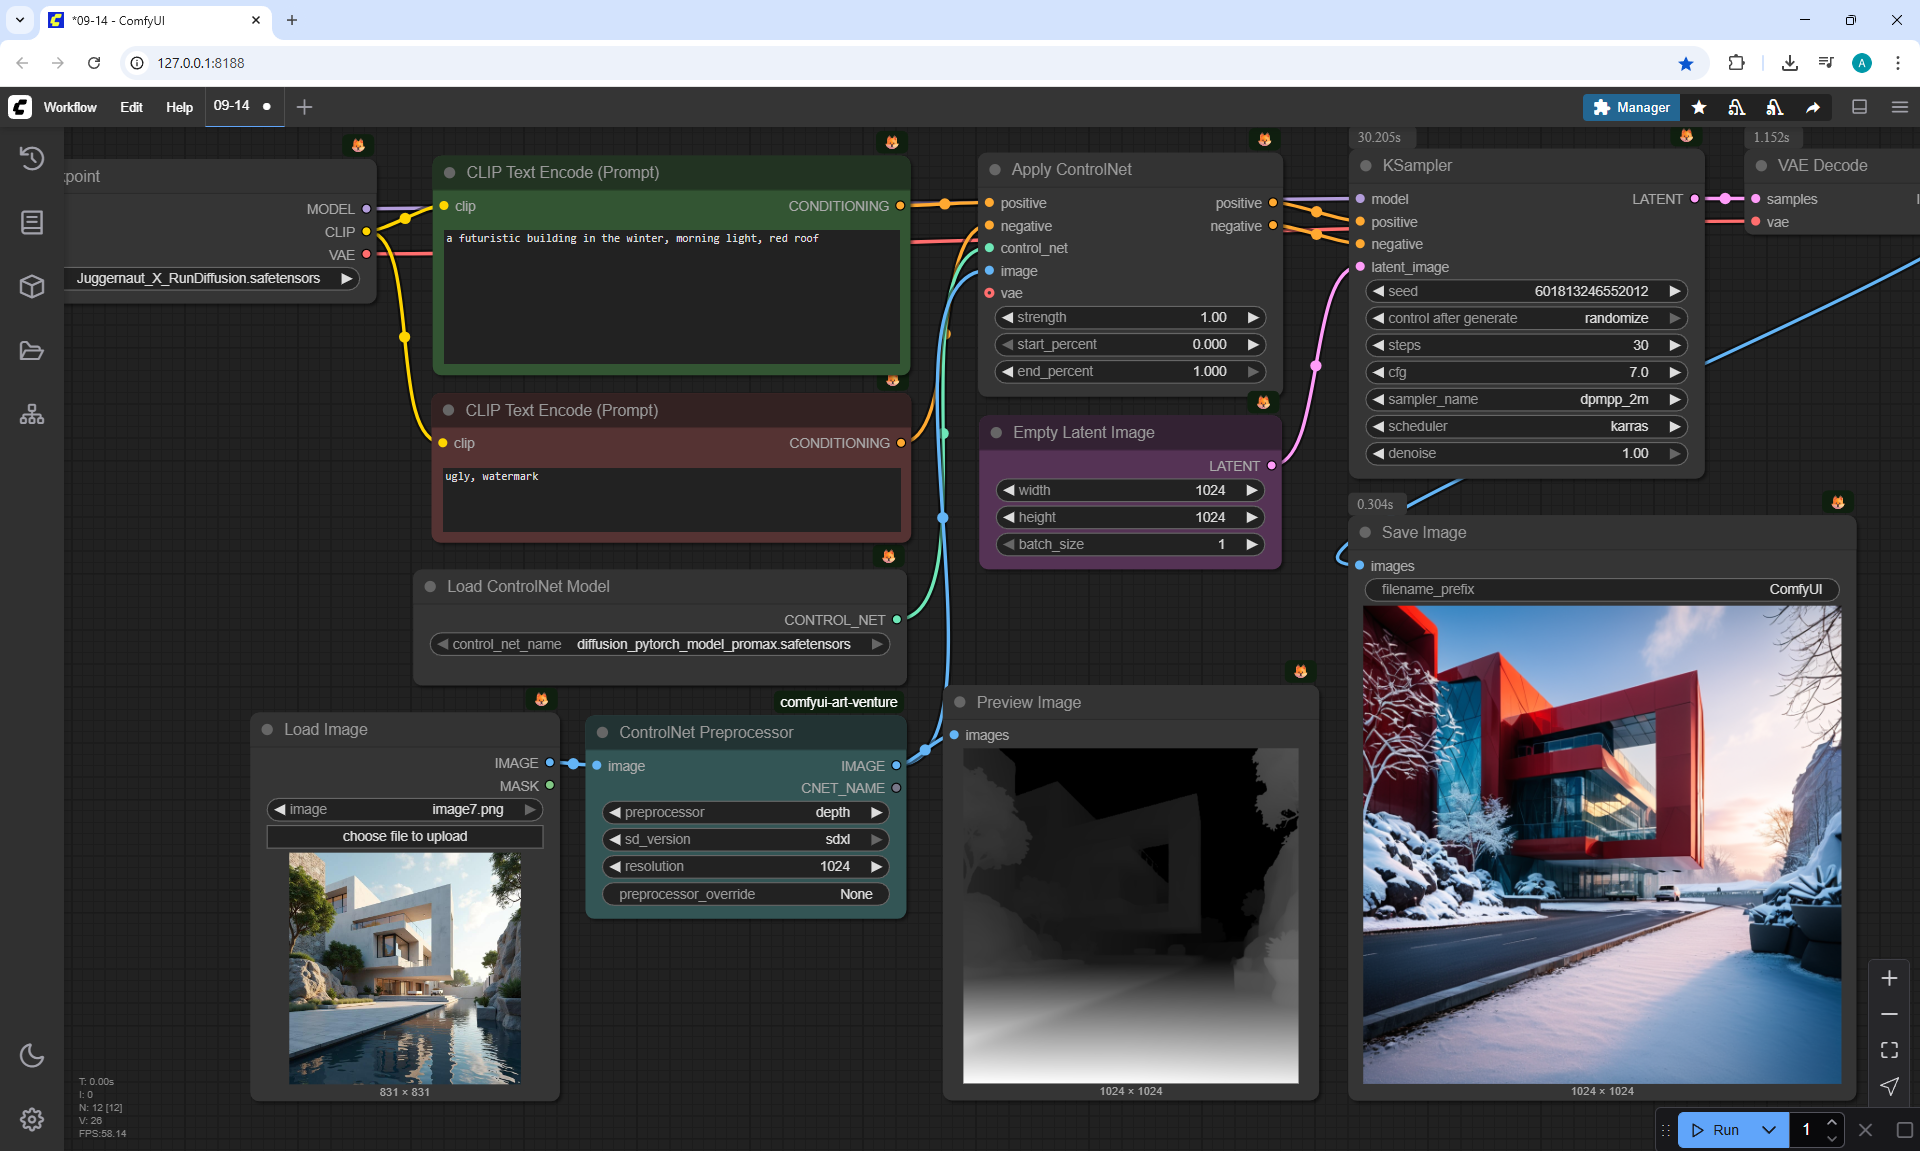This screenshot has height=1151, width=1920.
Task: Open preprocessor depth combo box
Action: (745, 812)
